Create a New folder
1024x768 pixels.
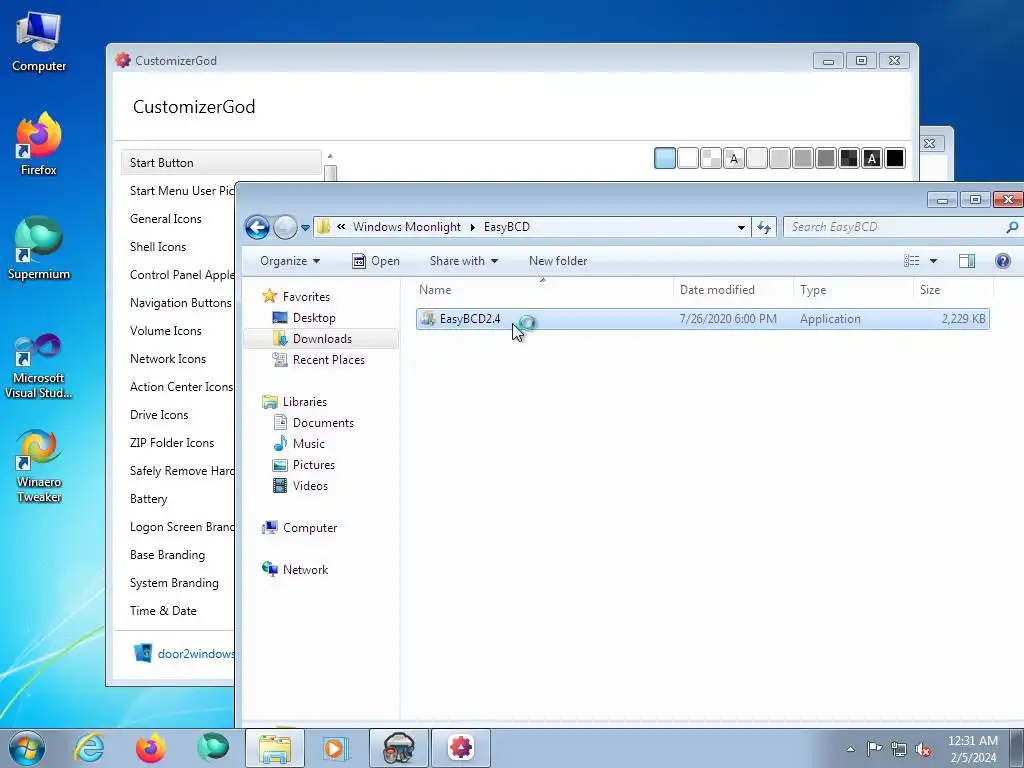[x=558, y=261]
